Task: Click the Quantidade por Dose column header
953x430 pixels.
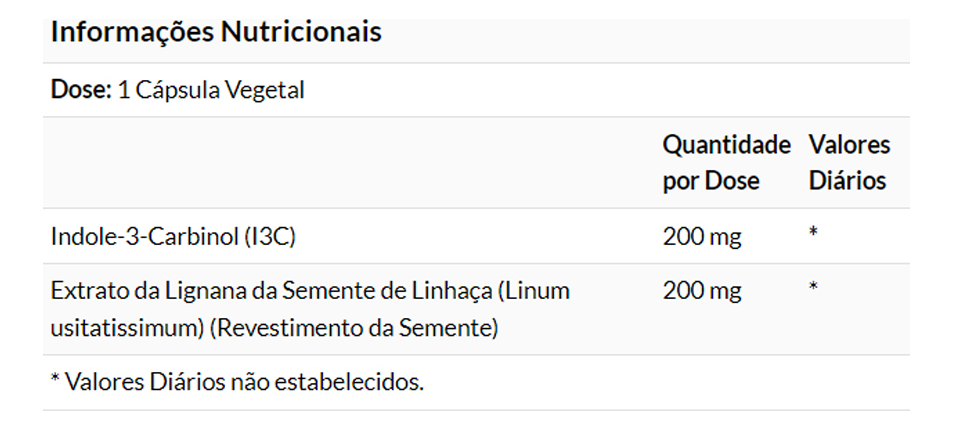Action: click(x=726, y=163)
